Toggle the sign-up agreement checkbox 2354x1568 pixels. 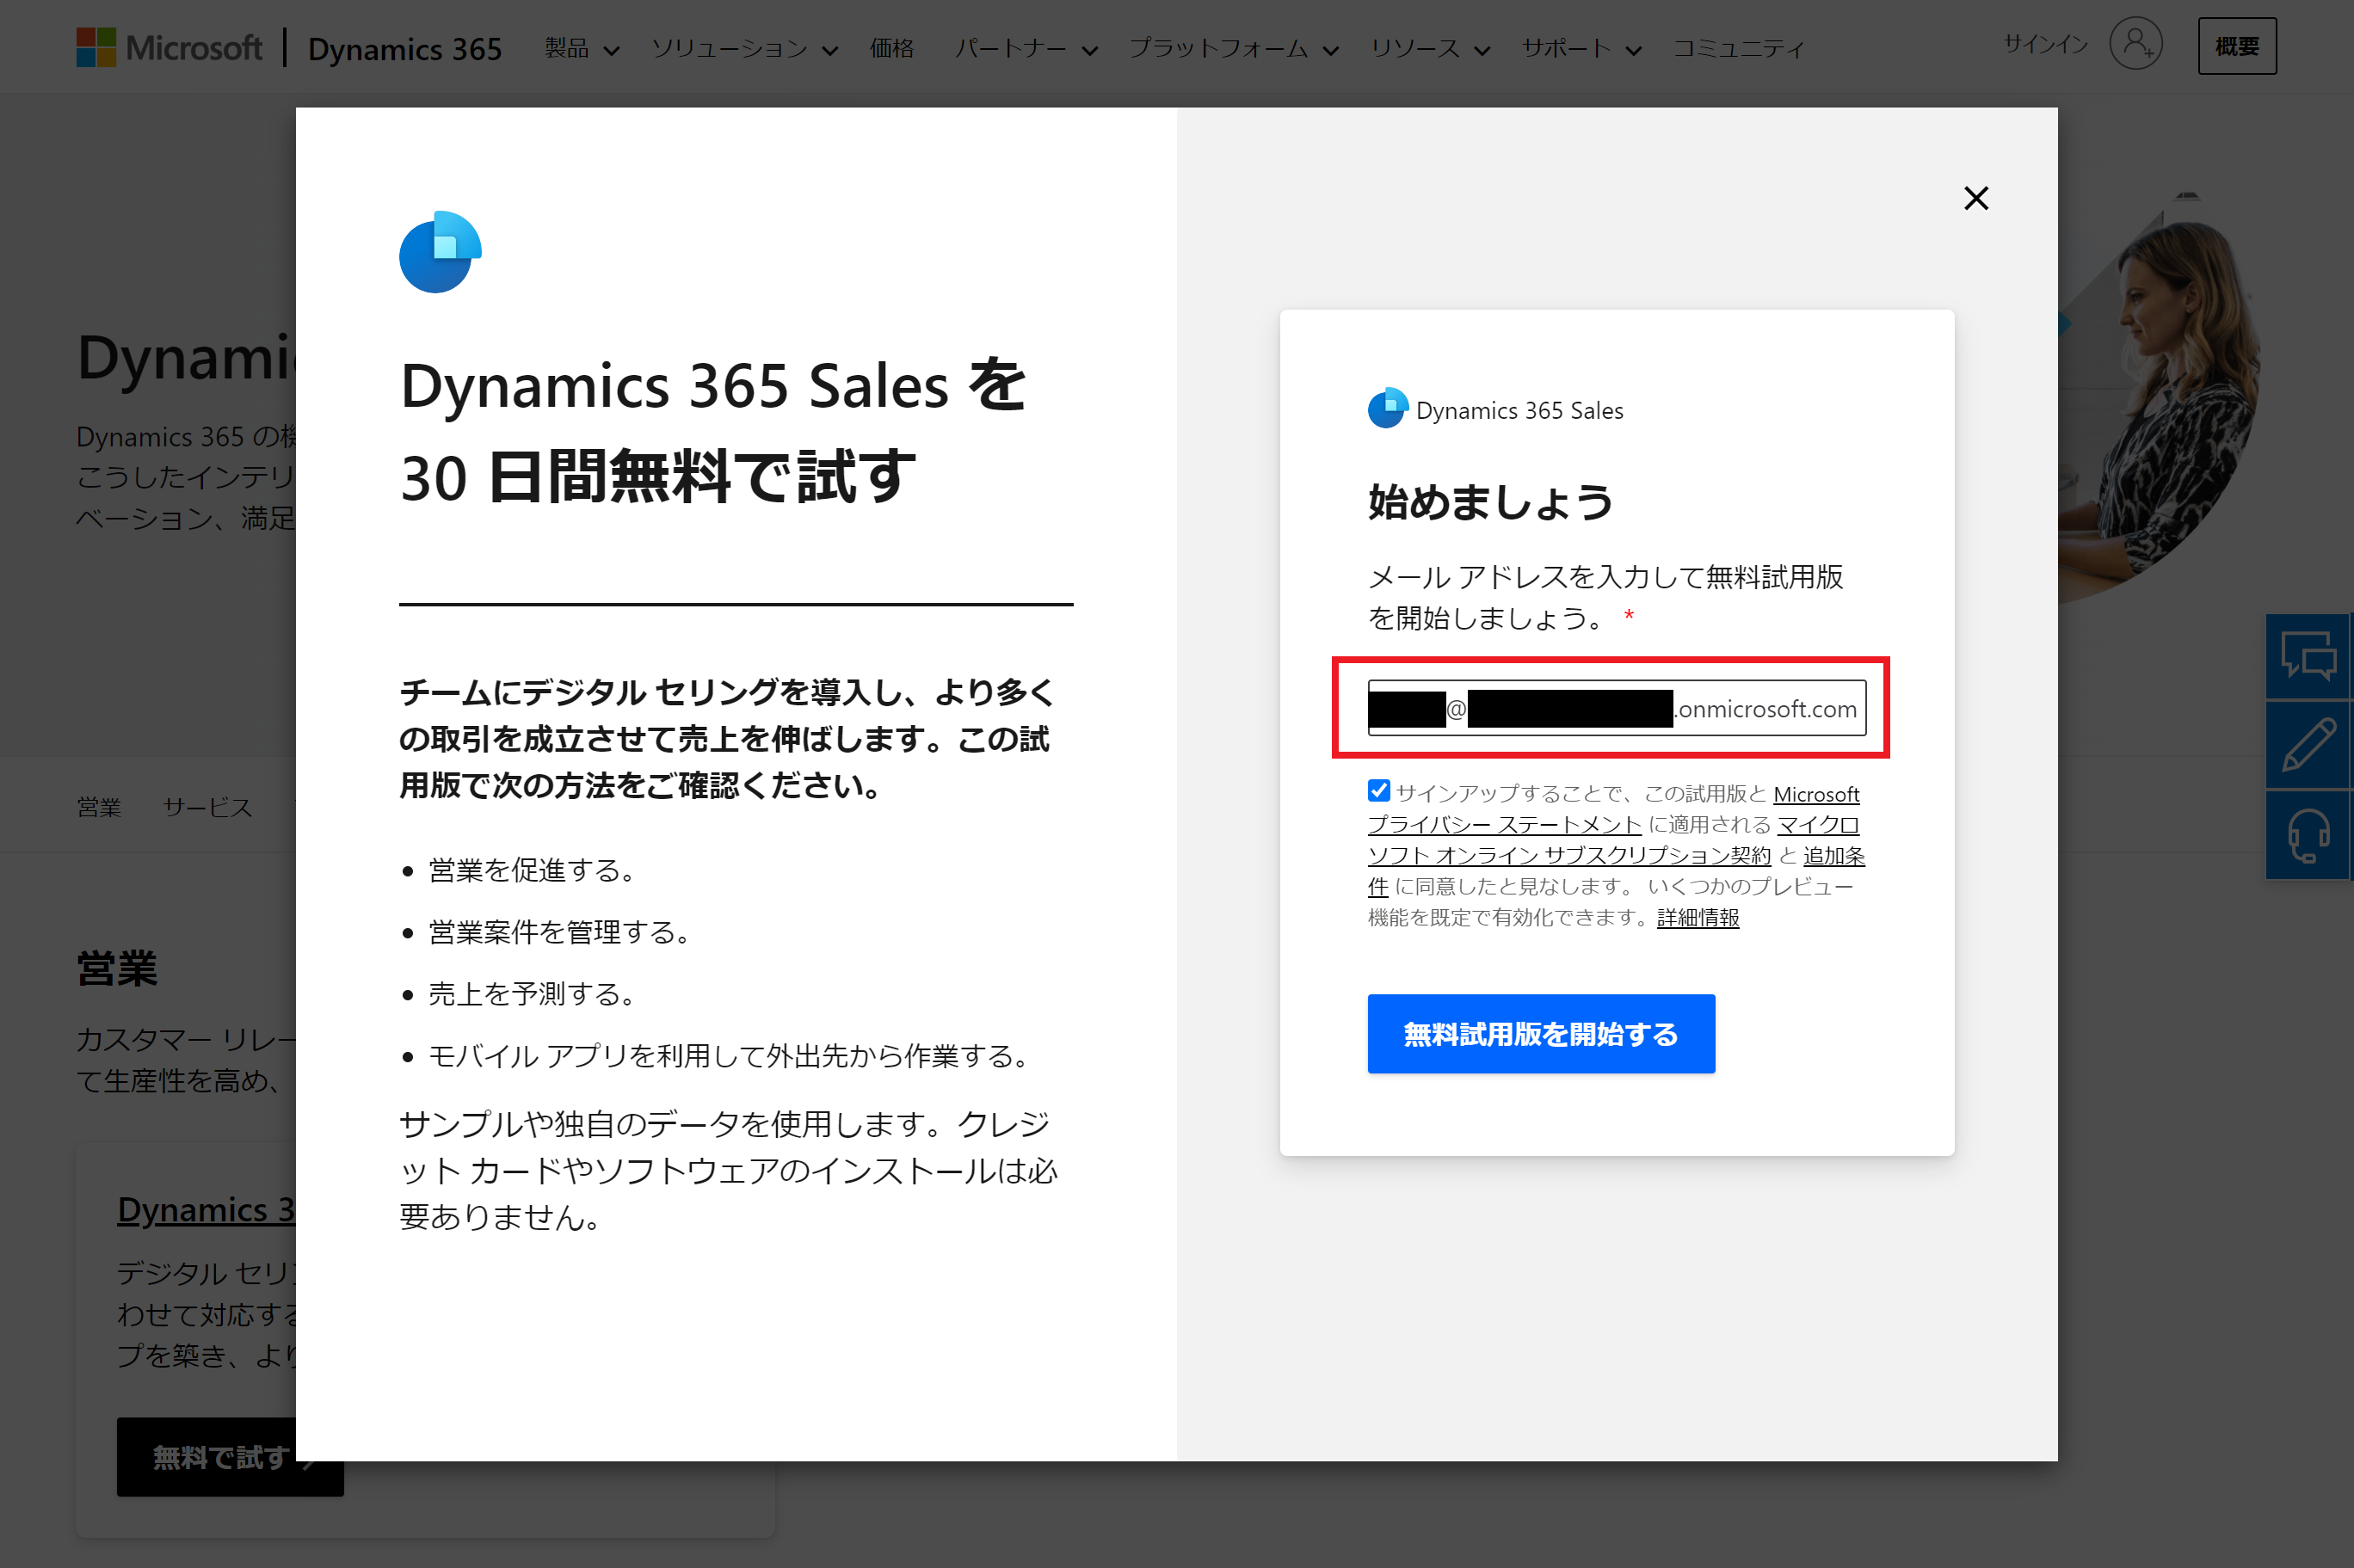click(x=1379, y=791)
